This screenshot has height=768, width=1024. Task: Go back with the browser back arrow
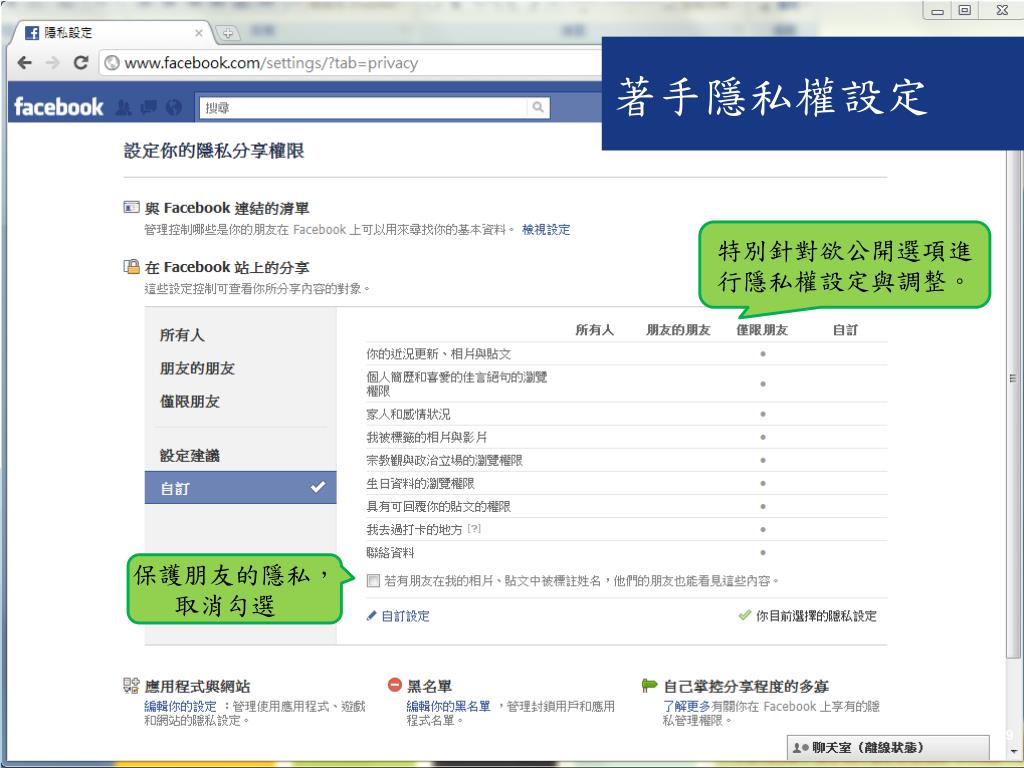click(25, 63)
